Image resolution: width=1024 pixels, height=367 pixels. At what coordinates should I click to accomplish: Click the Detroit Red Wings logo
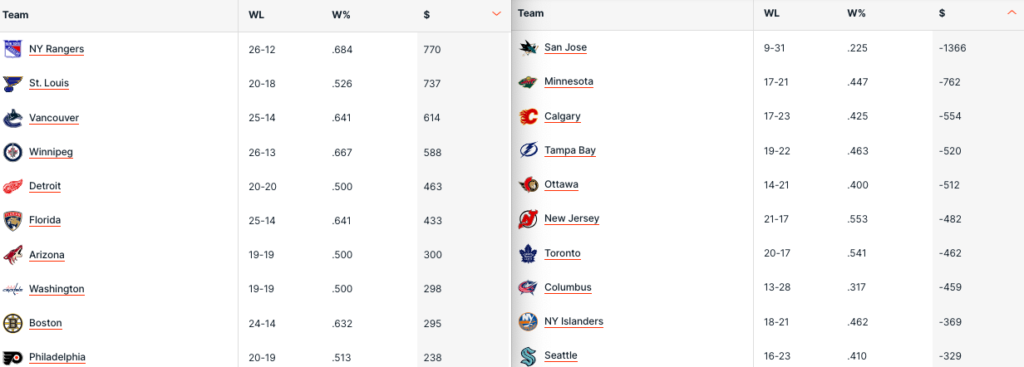click(12, 186)
